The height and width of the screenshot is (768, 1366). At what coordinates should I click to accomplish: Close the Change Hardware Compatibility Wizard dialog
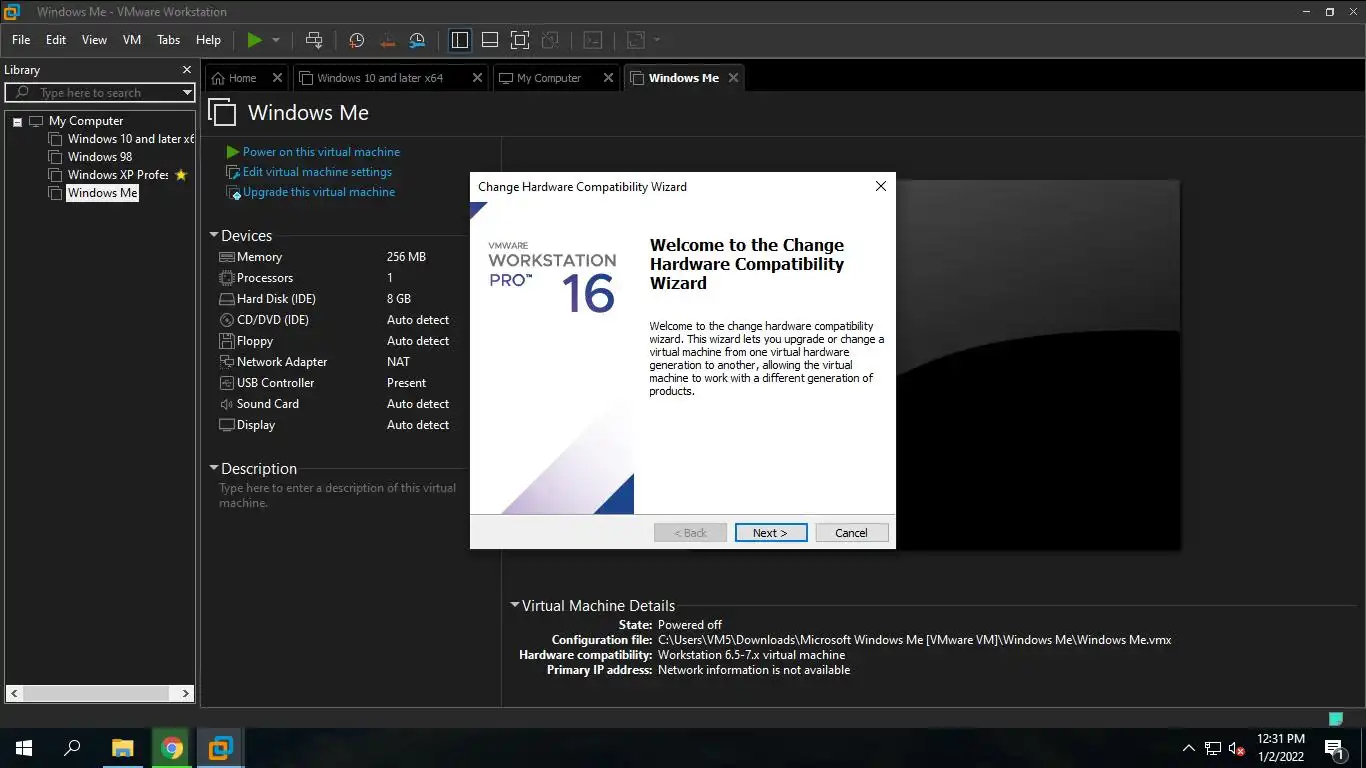(x=881, y=186)
